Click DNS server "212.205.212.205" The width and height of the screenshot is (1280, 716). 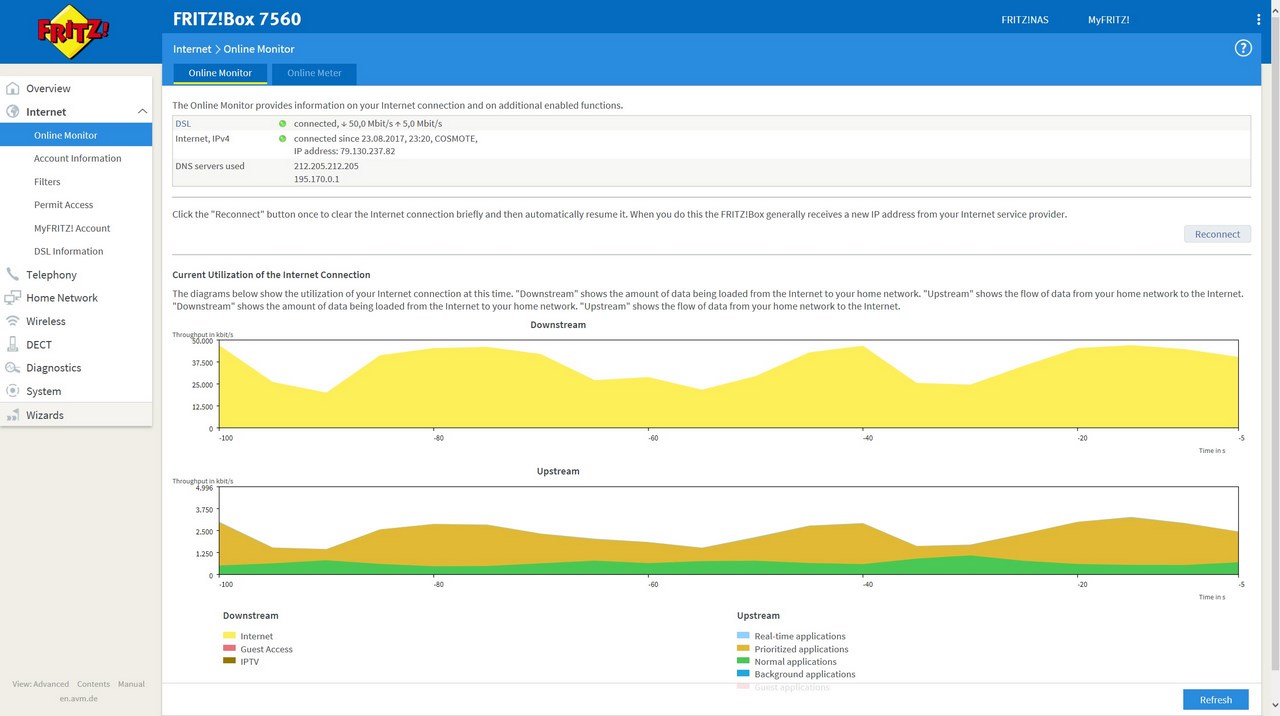coord(326,166)
